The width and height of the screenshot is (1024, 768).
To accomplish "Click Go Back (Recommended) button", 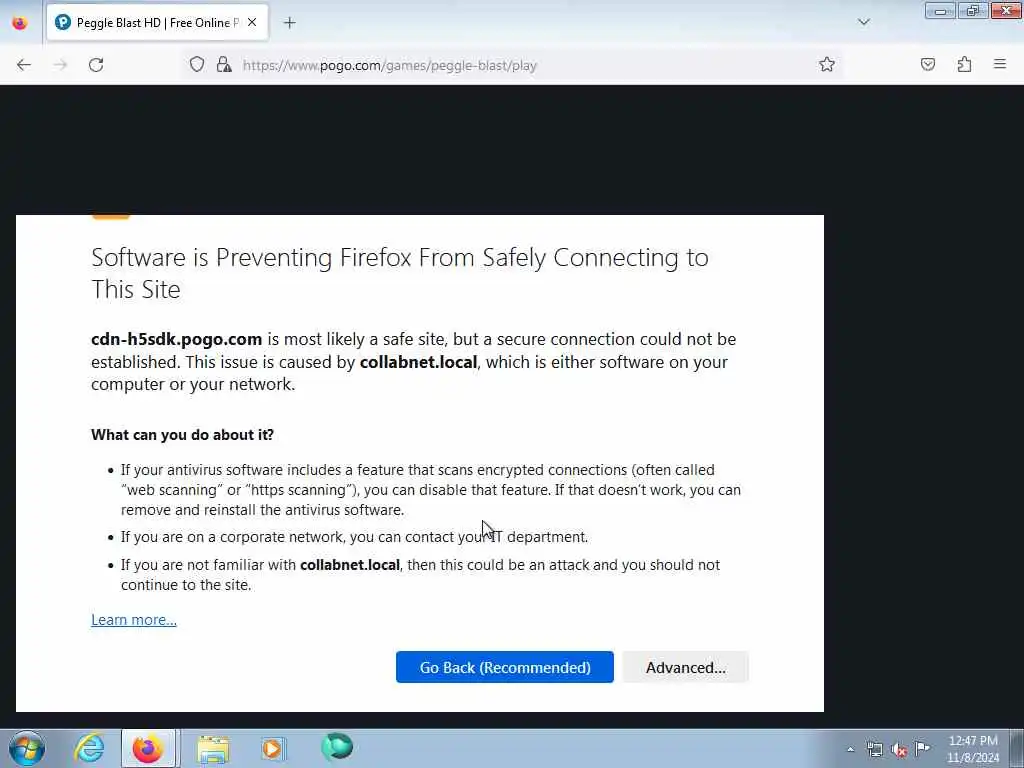I will 504,667.
